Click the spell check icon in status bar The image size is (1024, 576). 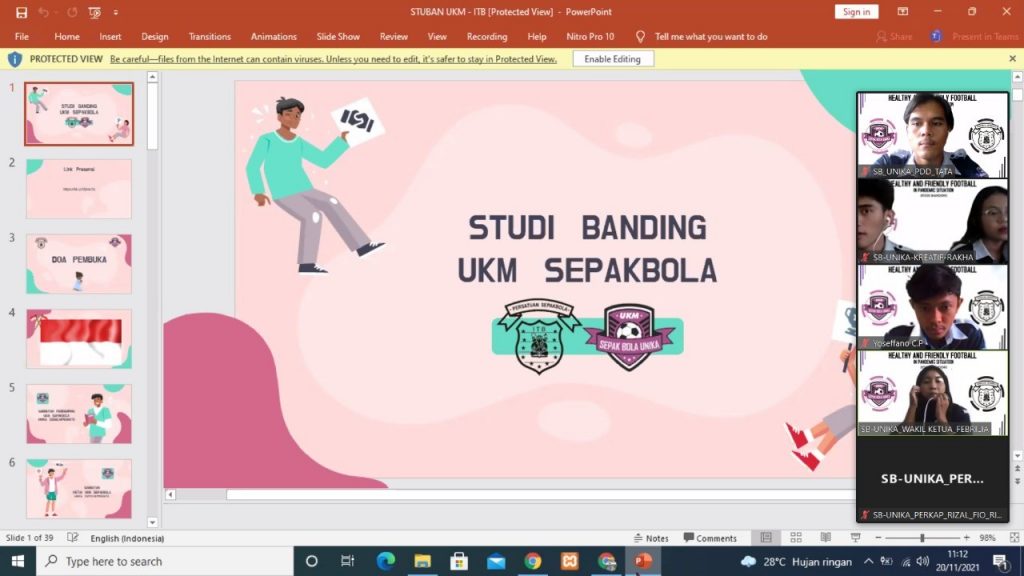point(72,538)
